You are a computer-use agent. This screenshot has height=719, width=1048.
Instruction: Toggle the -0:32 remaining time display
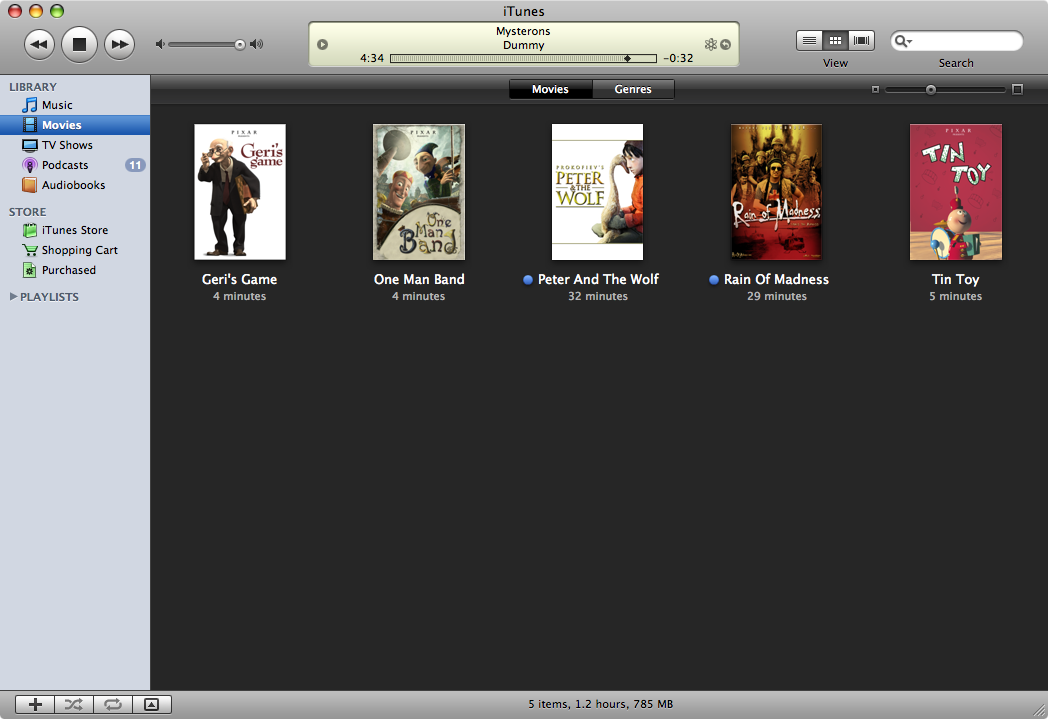(x=678, y=58)
